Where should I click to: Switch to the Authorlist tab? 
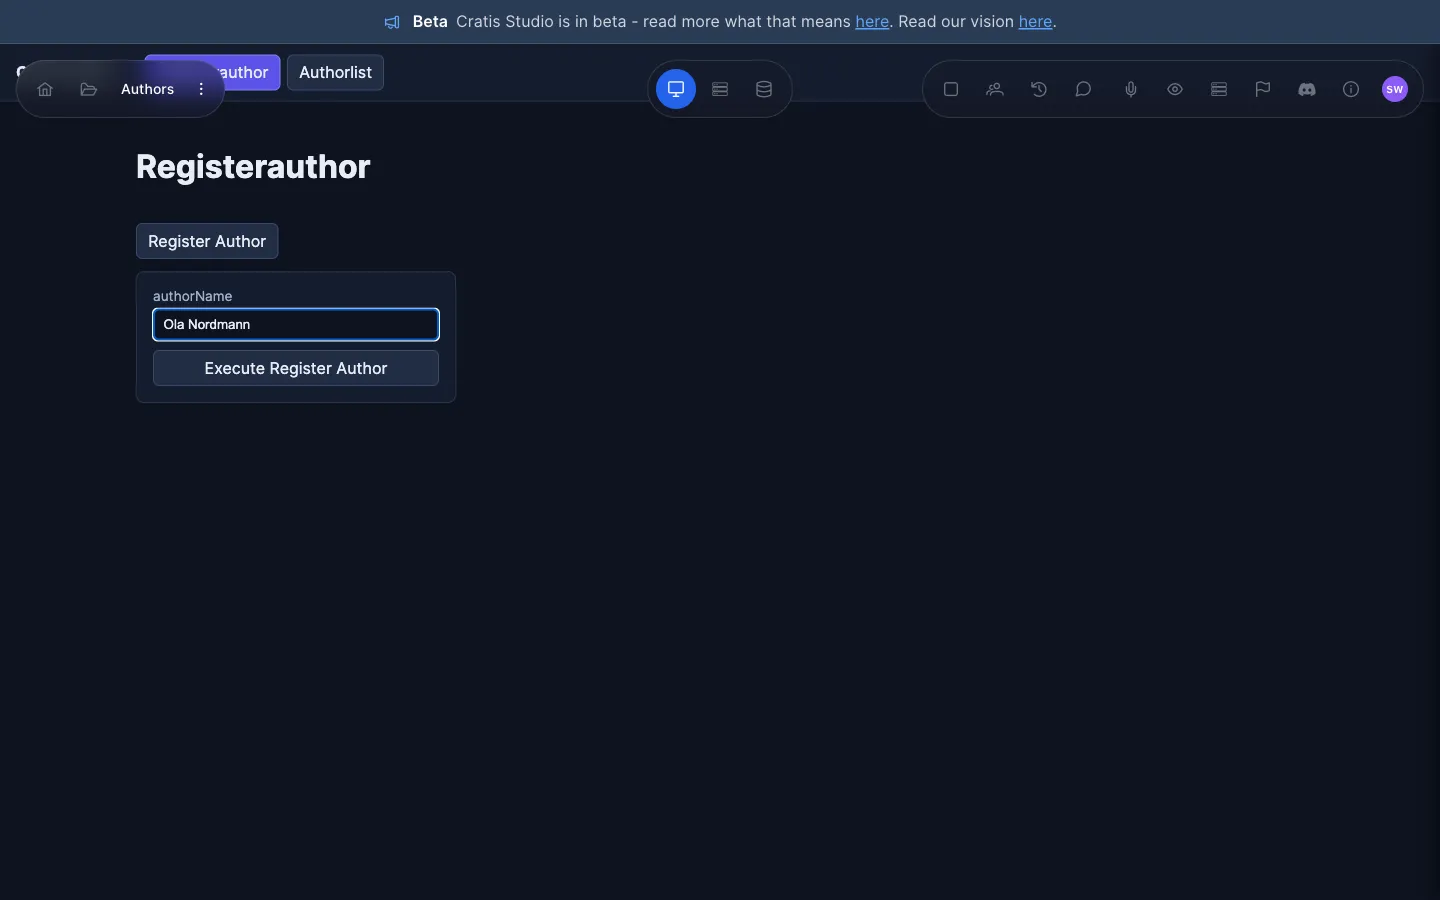(335, 72)
